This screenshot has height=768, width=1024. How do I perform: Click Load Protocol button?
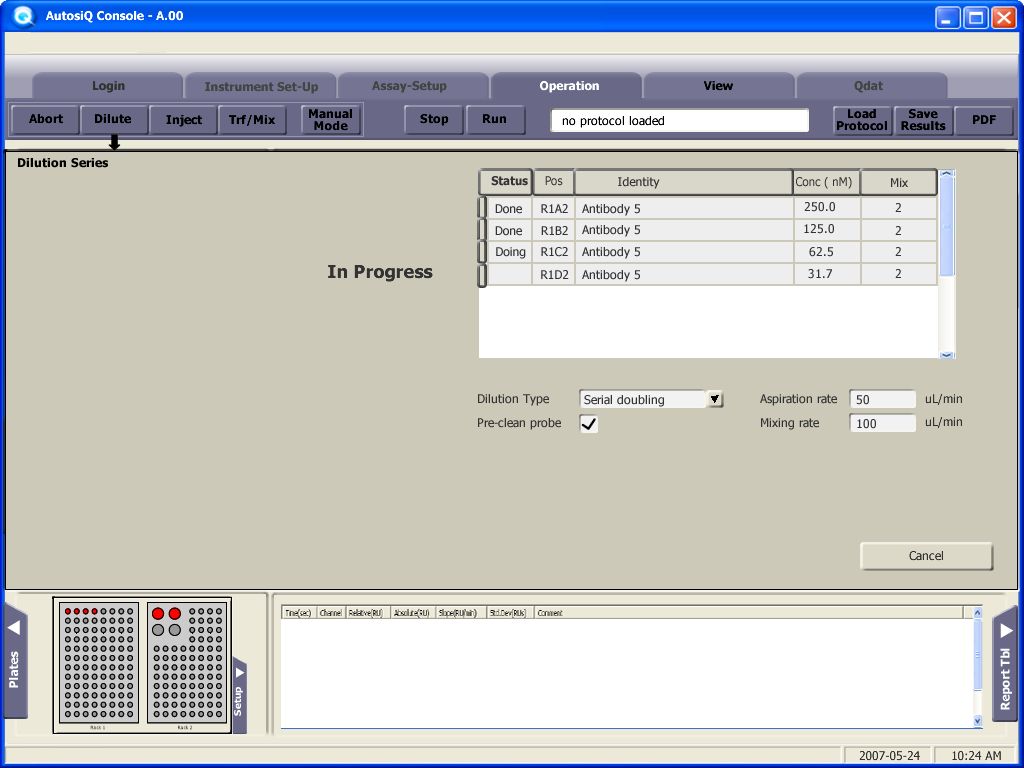click(861, 120)
